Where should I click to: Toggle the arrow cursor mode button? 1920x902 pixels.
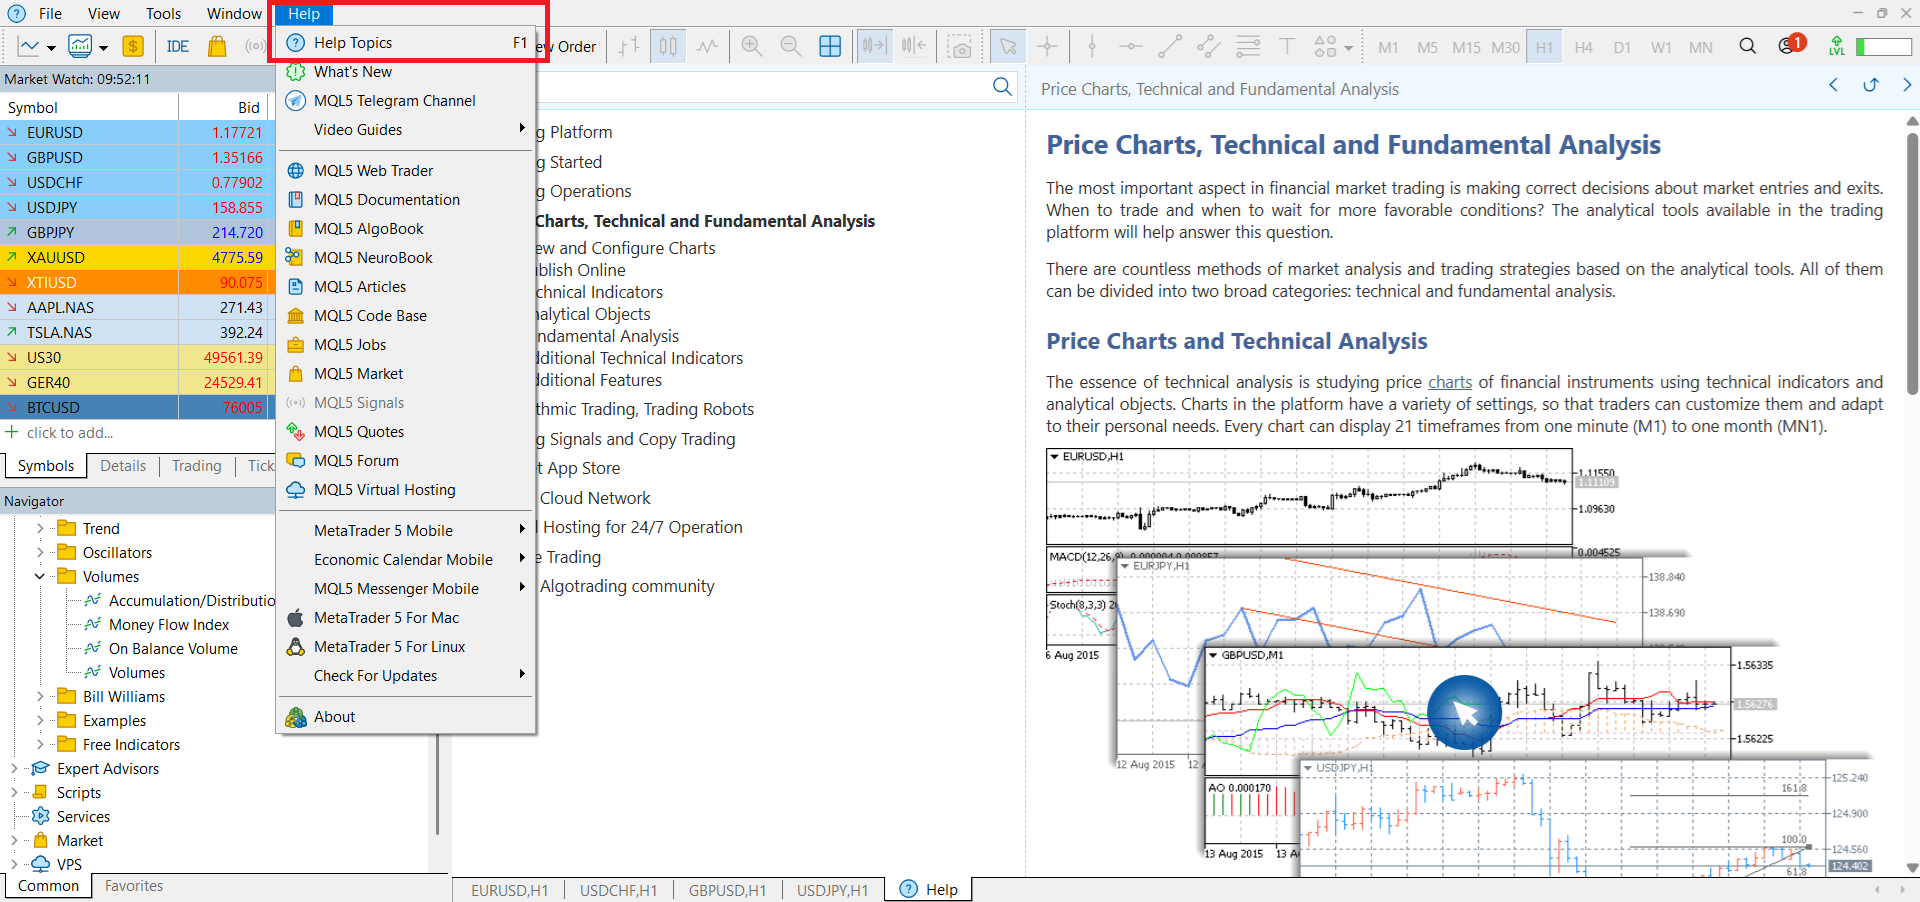click(x=1008, y=46)
